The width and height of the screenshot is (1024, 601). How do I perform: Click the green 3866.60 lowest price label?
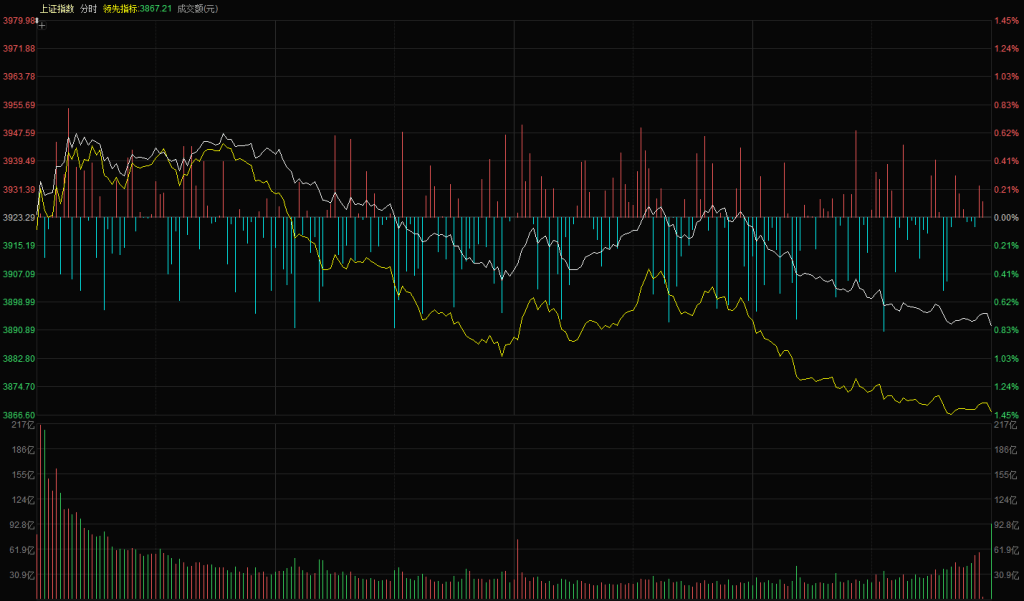[18, 415]
